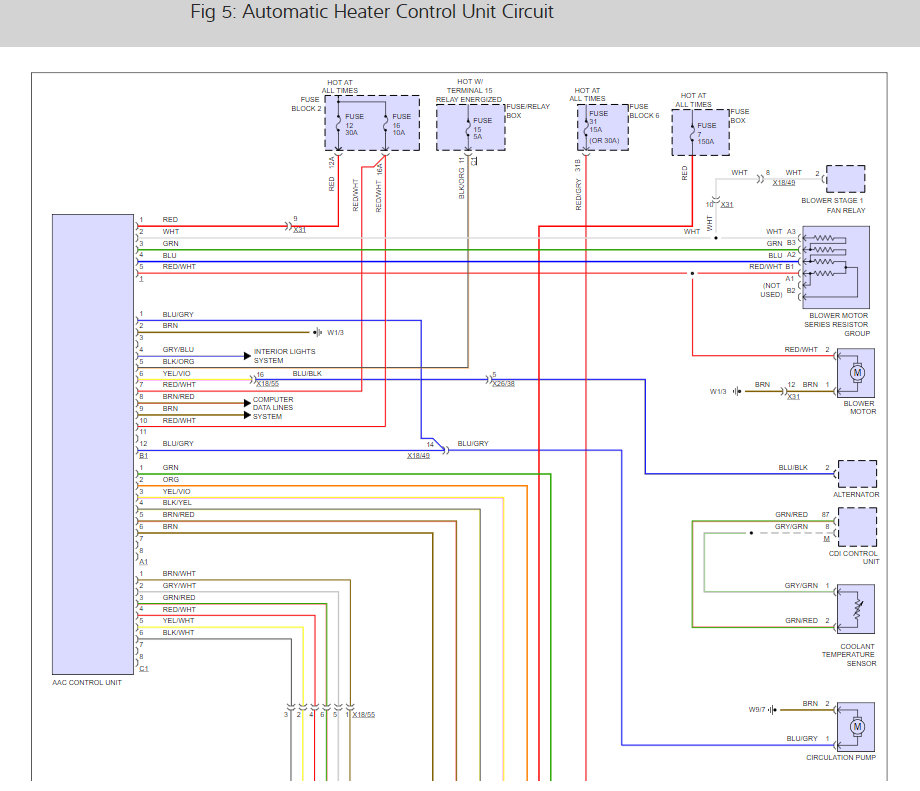This screenshot has width=920, height=791.
Task: Open X18/49 link near pin 14
Action: pyautogui.click(x=418, y=455)
